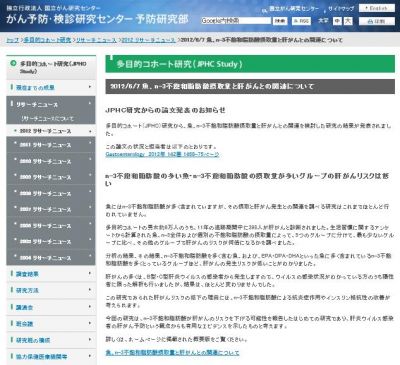Click the RSS feed icon button
The image size is (400, 365).
[301, 21]
